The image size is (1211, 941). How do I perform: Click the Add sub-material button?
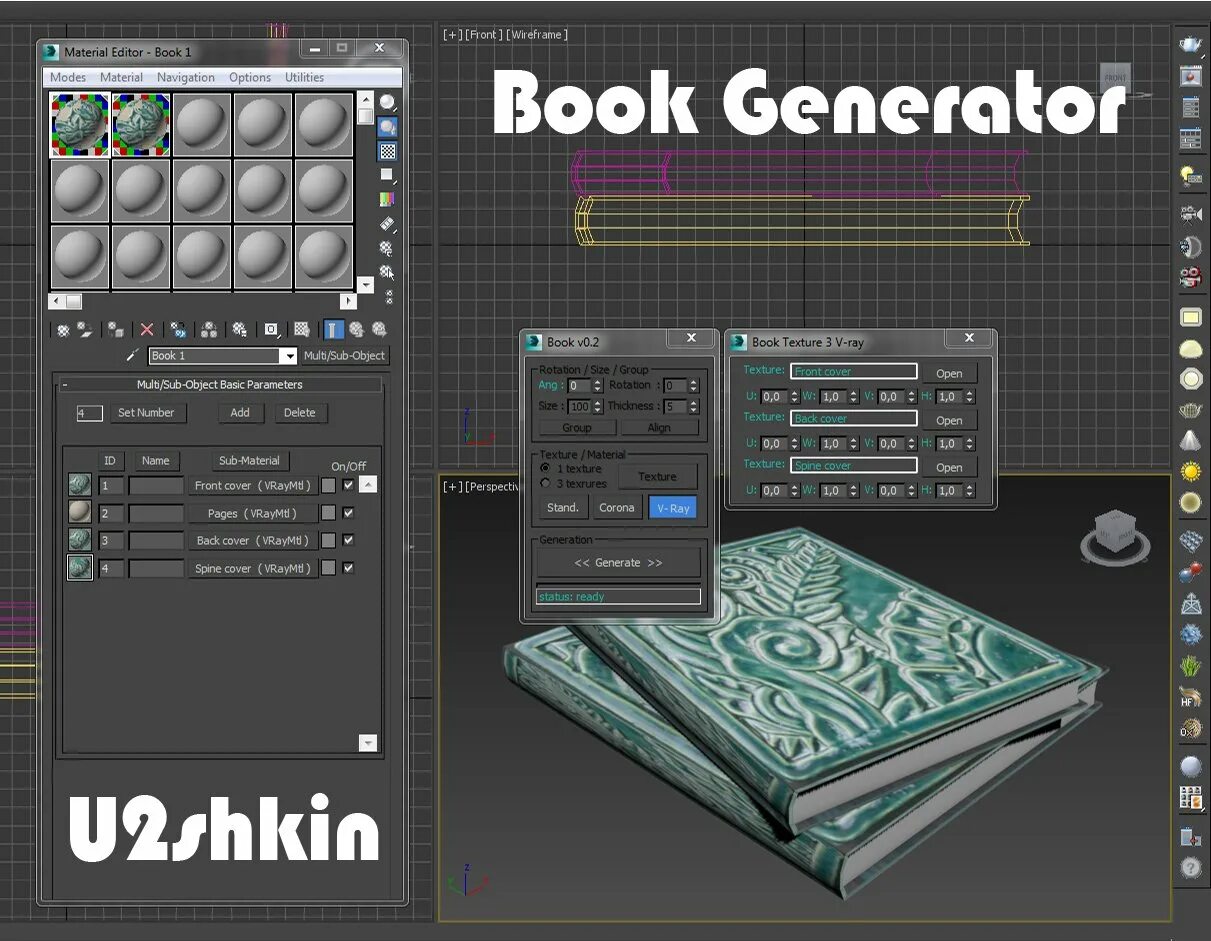(240, 413)
